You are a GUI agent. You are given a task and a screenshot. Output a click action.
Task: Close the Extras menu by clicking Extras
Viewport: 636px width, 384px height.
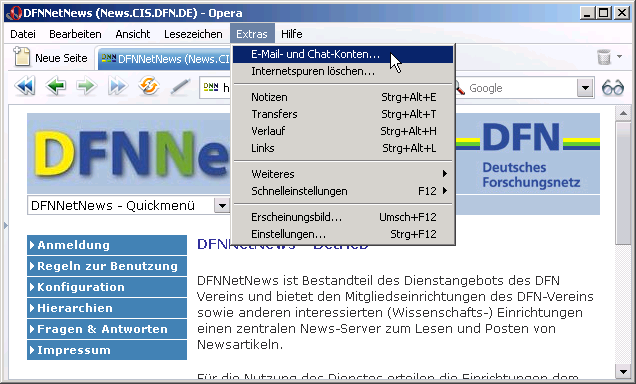coord(252,34)
